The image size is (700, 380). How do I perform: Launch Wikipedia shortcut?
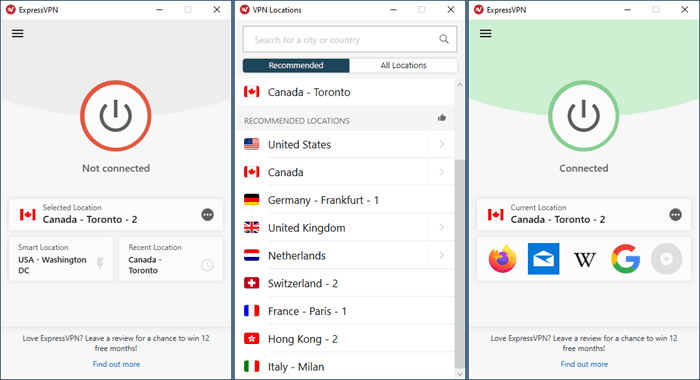click(584, 259)
